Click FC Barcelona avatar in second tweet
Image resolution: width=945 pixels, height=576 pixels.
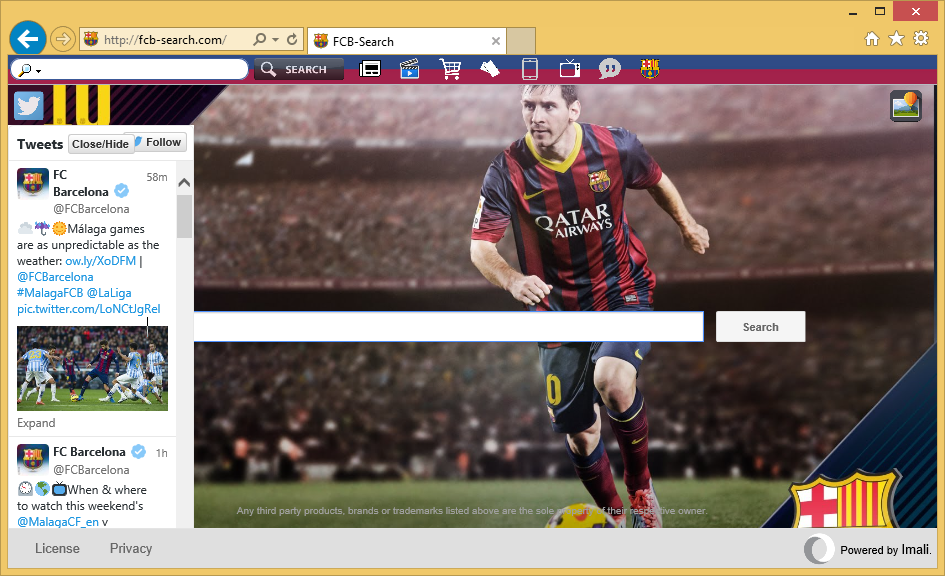[33, 460]
